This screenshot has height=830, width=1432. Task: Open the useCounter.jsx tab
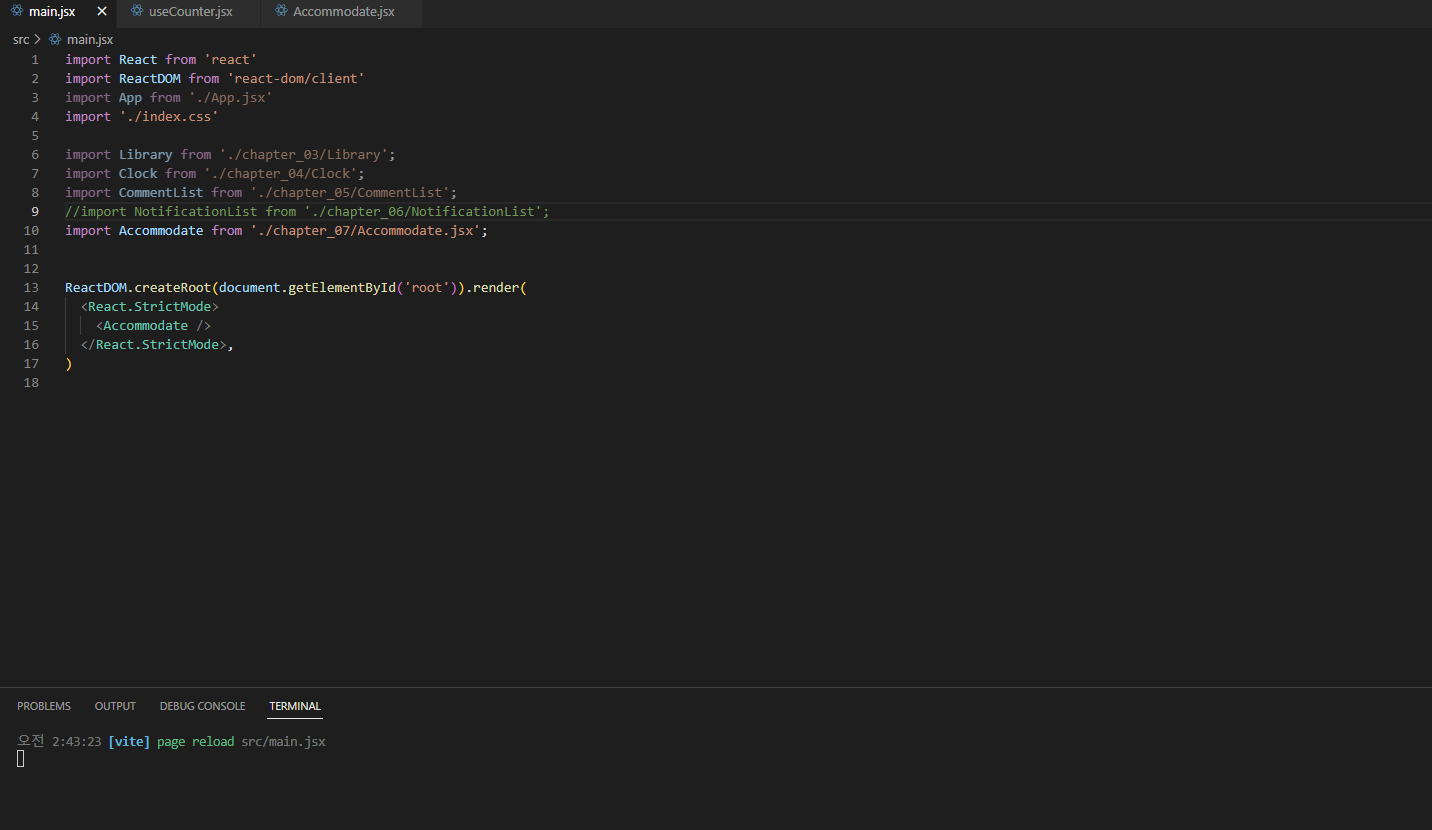coord(190,12)
